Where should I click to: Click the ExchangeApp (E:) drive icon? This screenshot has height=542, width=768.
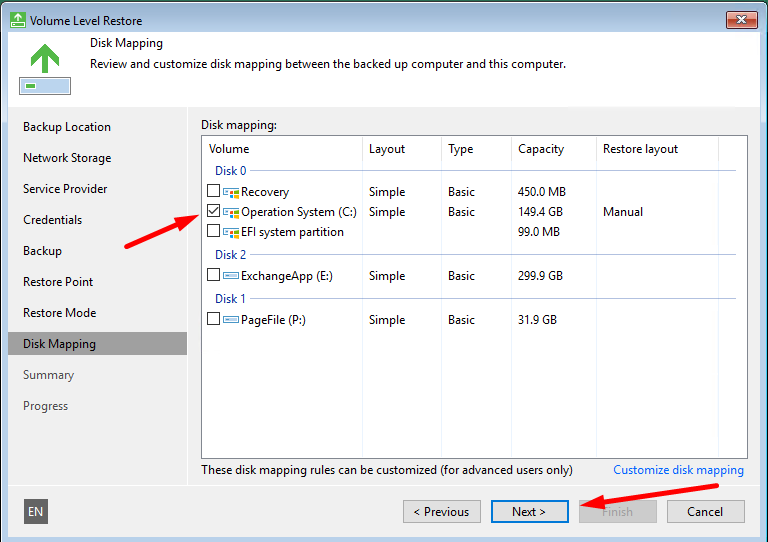(231, 276)
